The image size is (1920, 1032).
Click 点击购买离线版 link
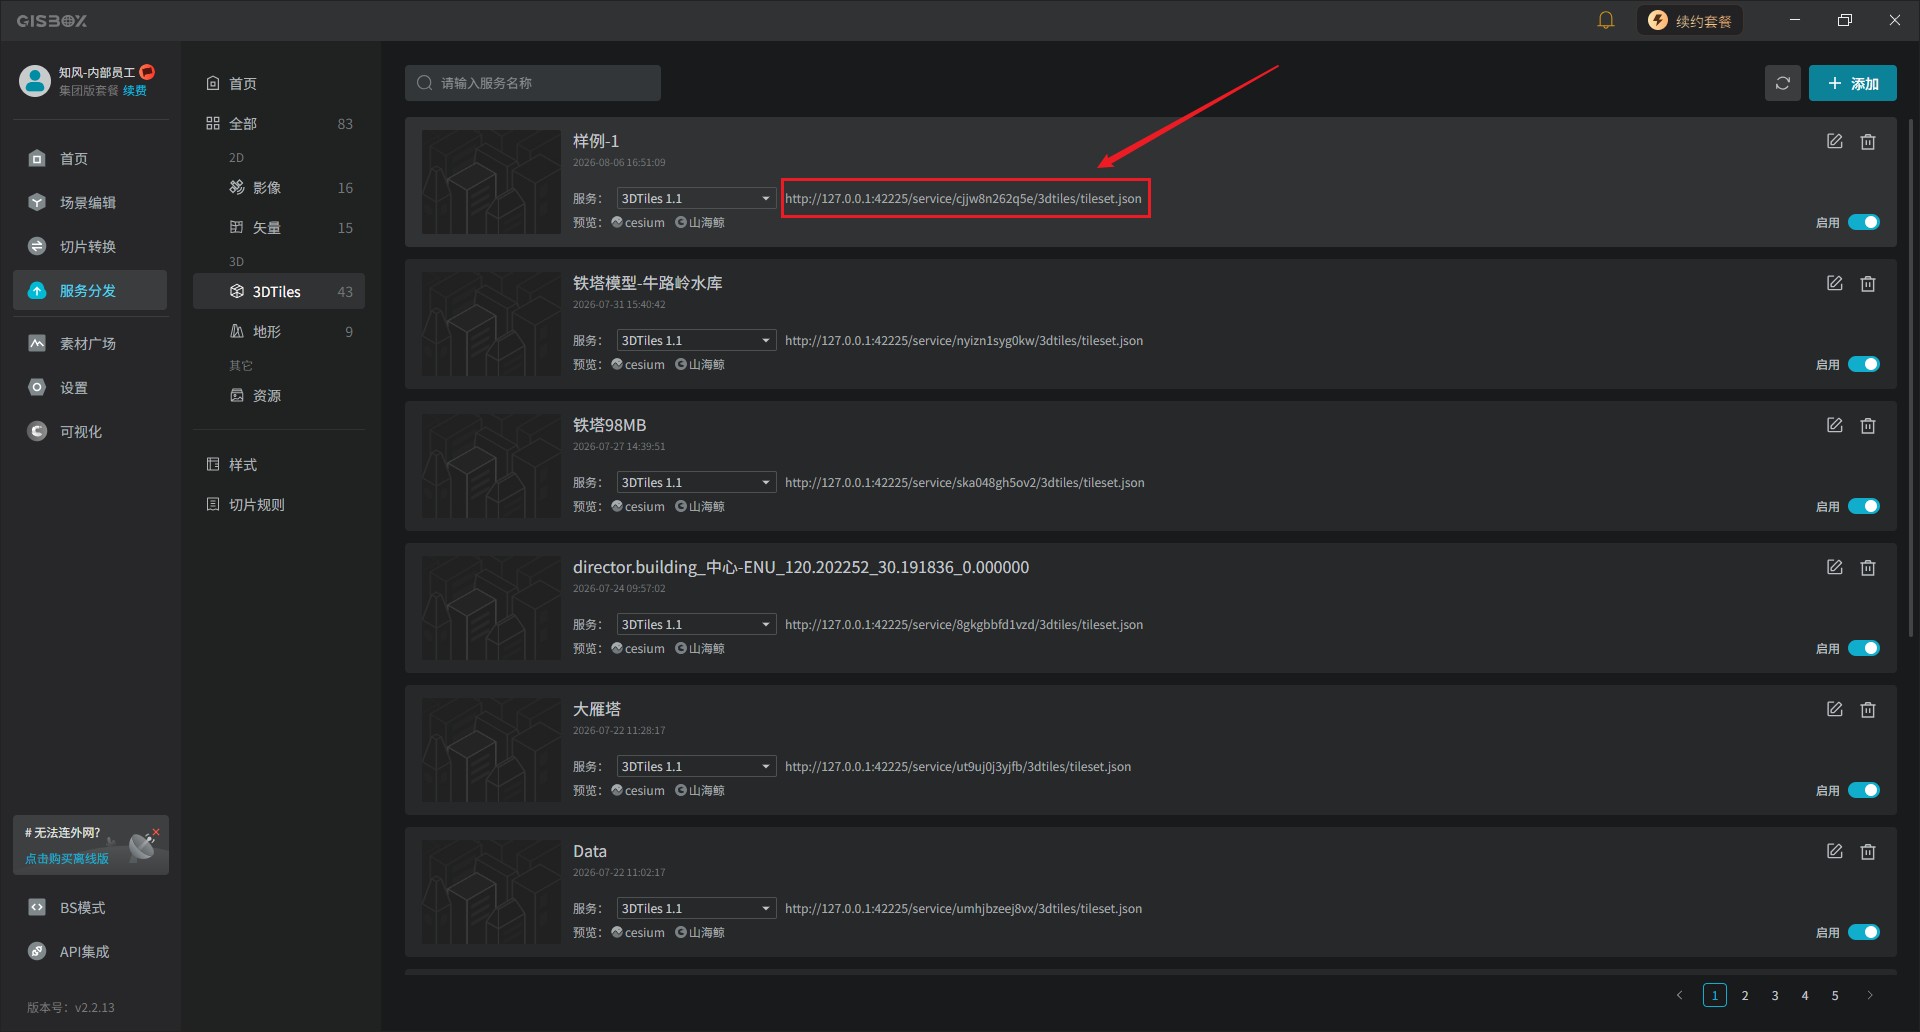[x=67, y=859]
